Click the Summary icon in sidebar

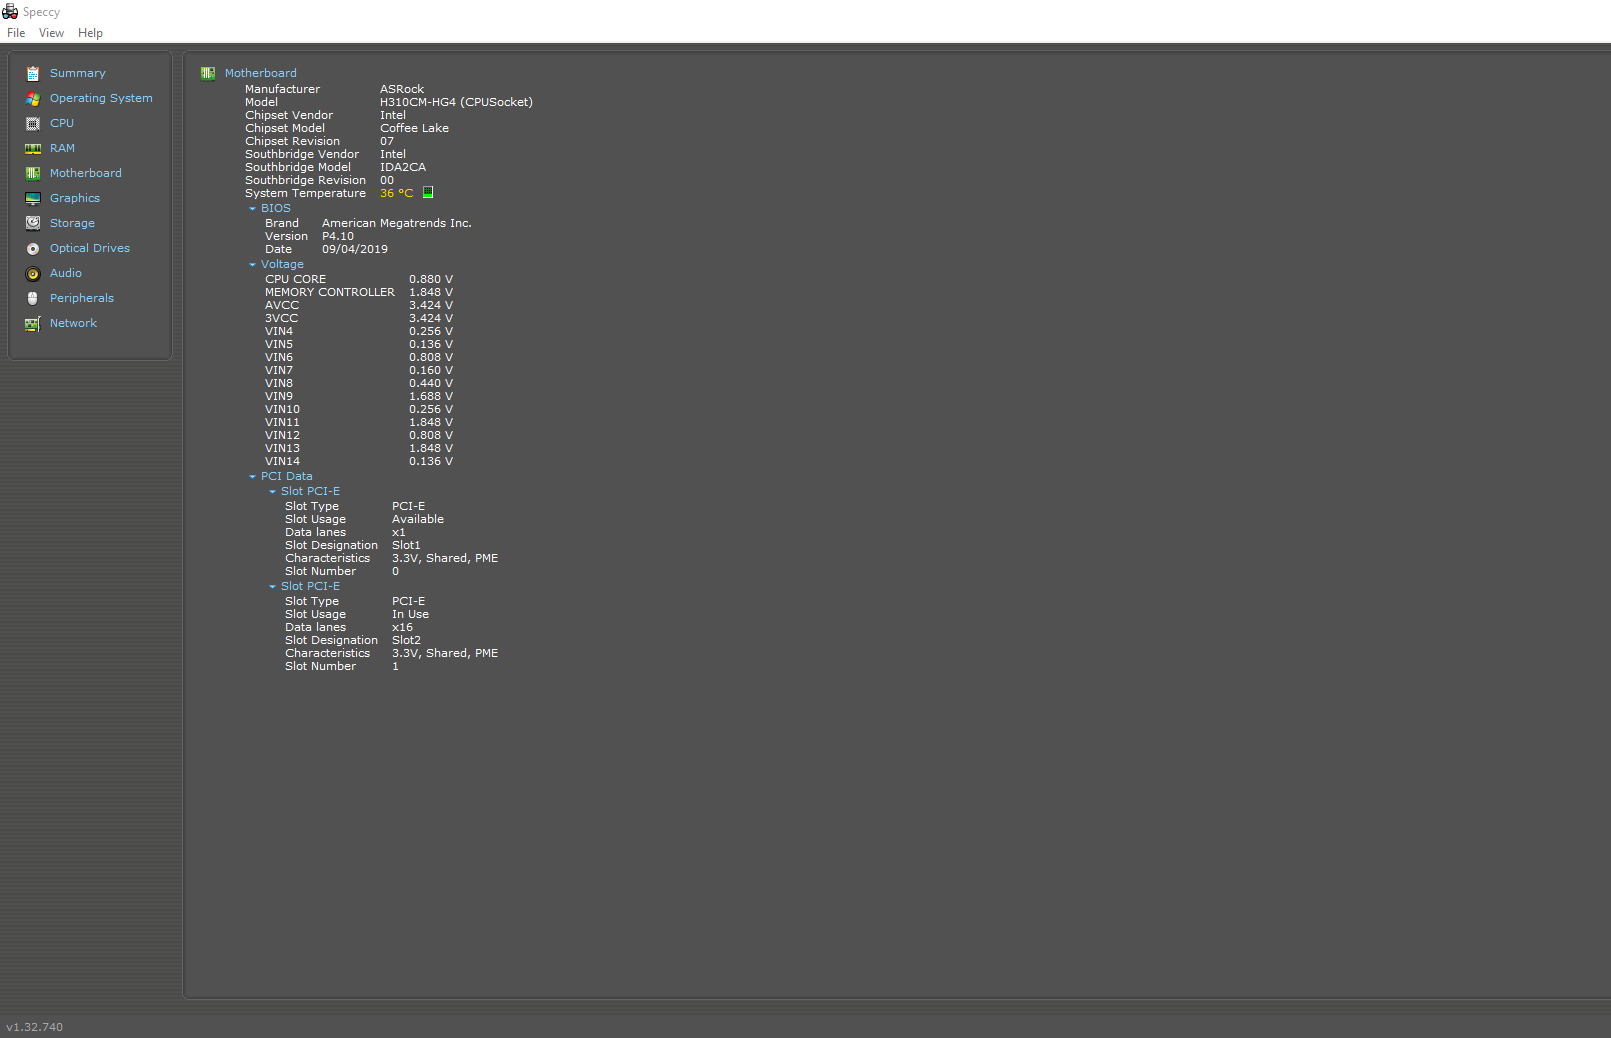click(33, 73)
